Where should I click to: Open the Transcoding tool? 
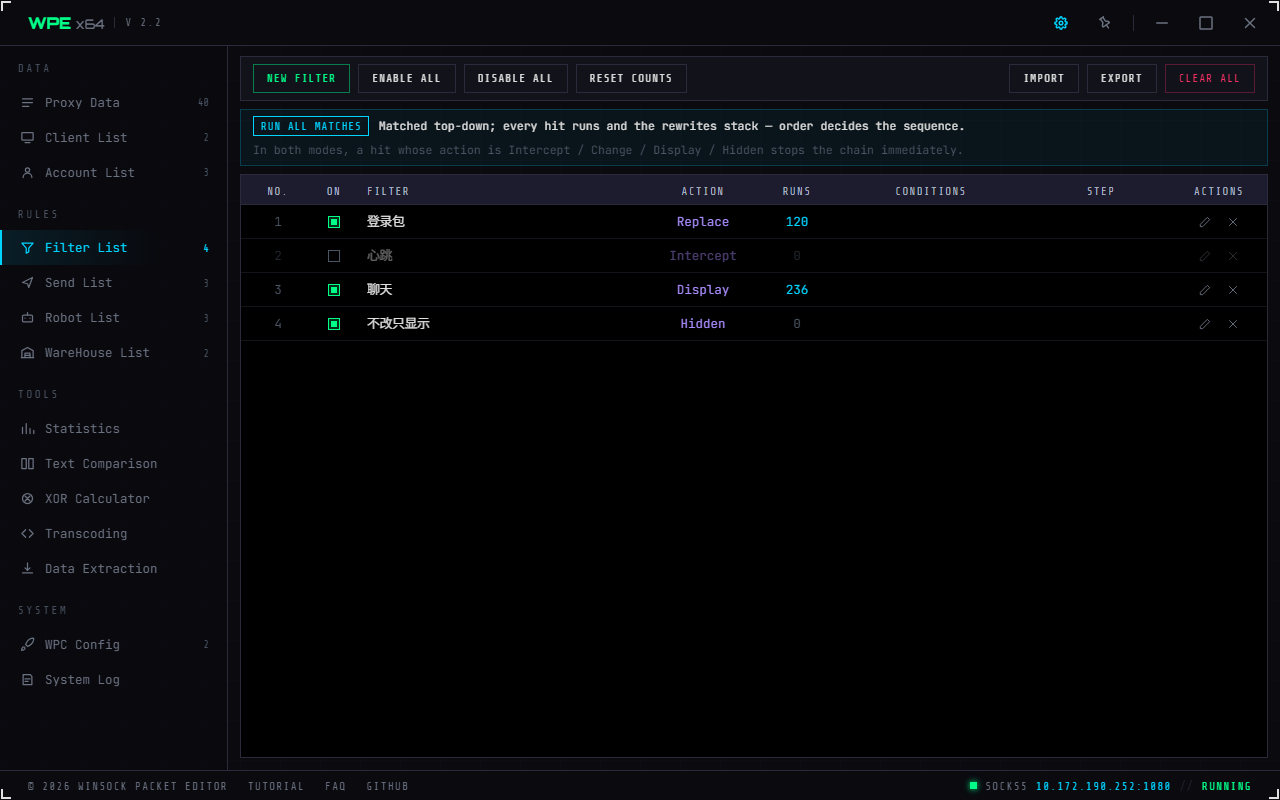[114, 534]
